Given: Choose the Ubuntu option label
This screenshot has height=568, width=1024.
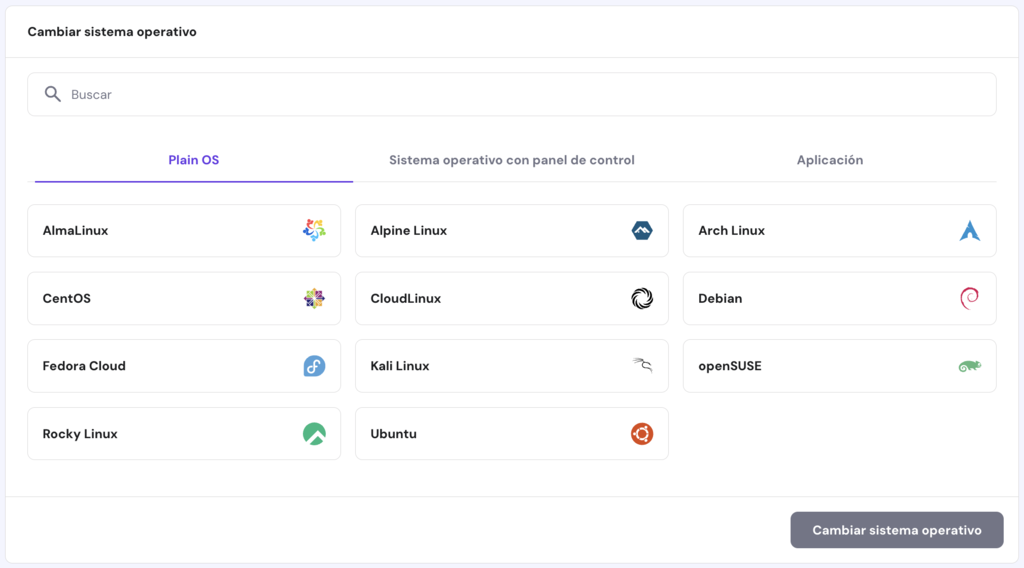Looking at the screenshot, I should tap(393, 434).
